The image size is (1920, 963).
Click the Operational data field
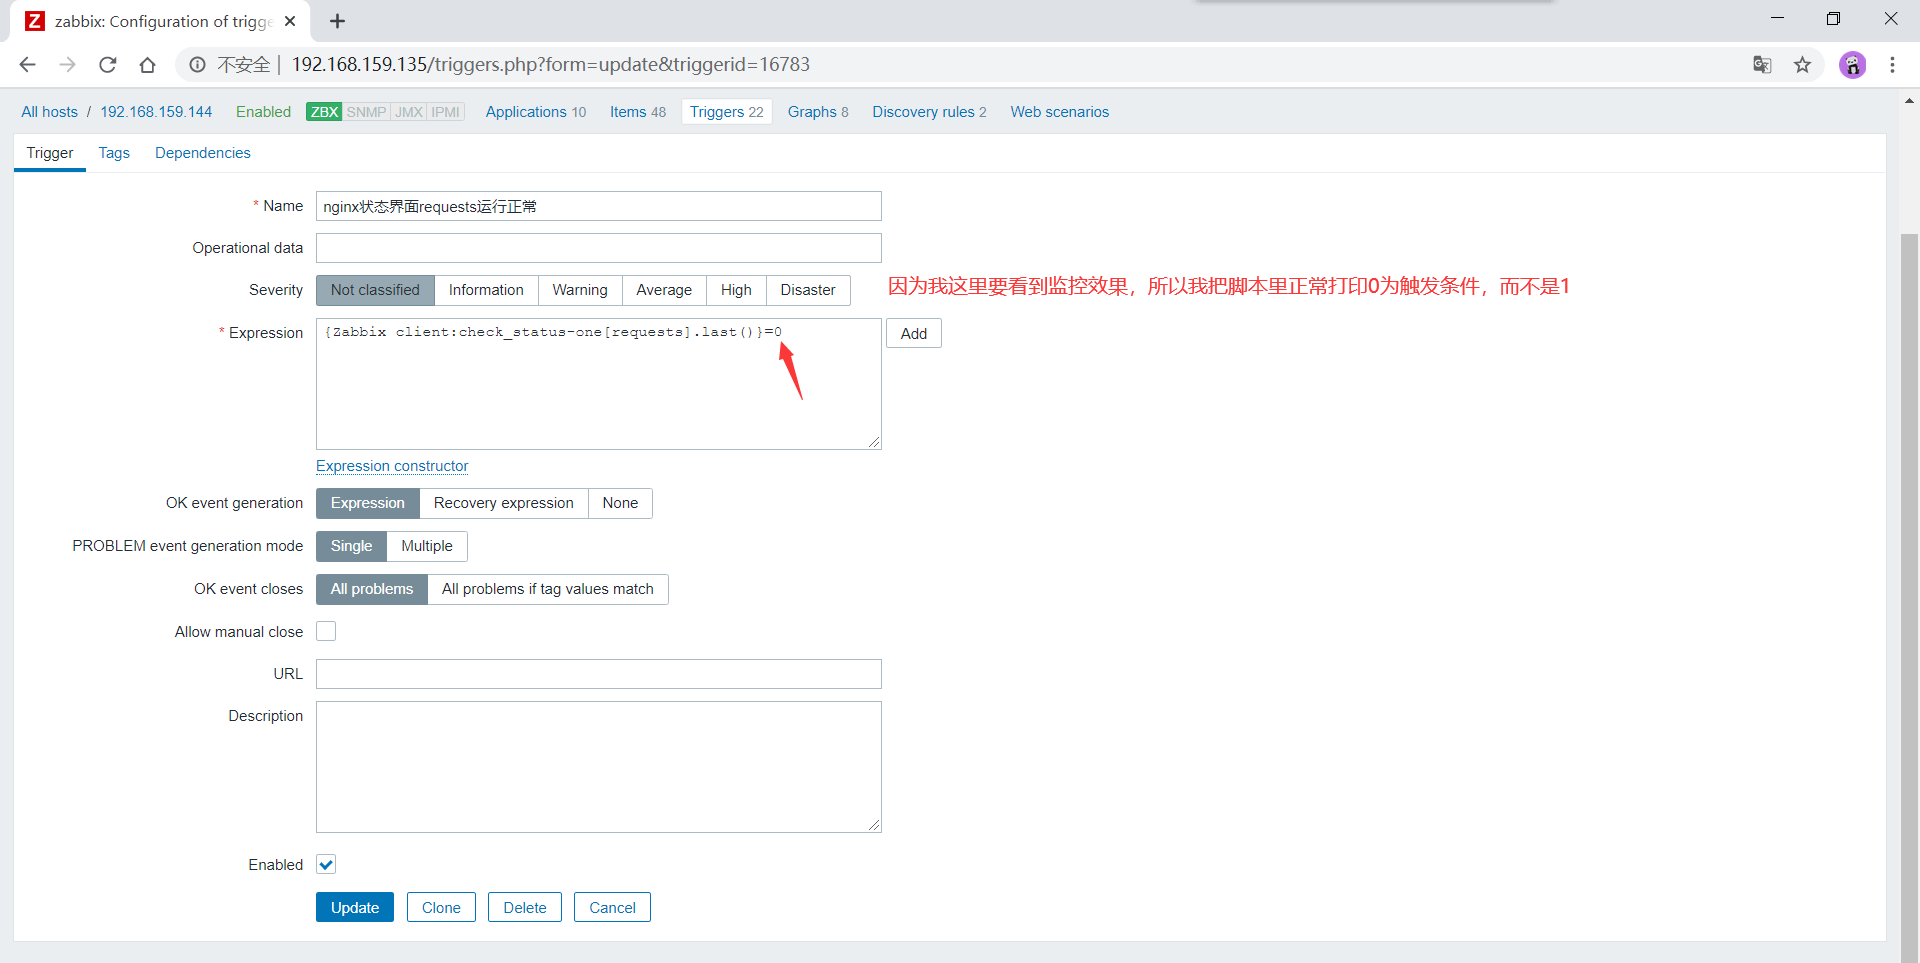tap(599, 248)
